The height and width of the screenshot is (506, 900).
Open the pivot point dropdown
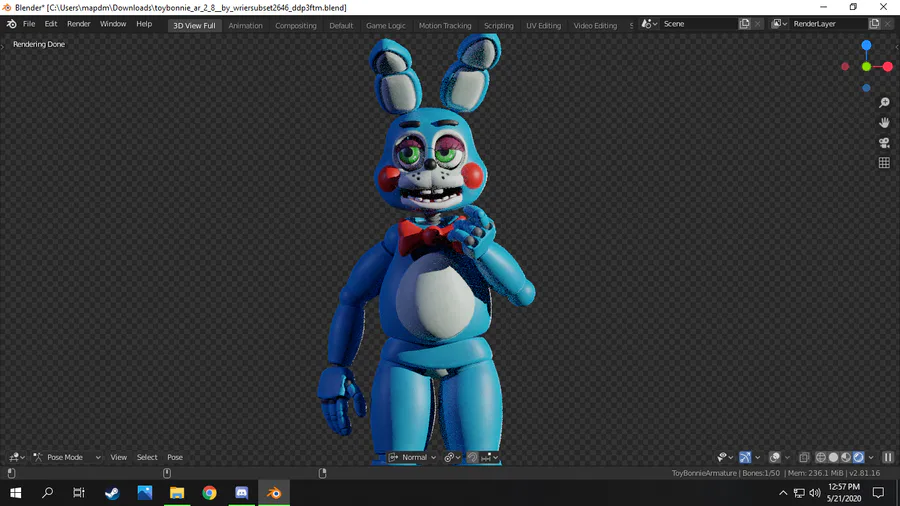click(452, 457)
